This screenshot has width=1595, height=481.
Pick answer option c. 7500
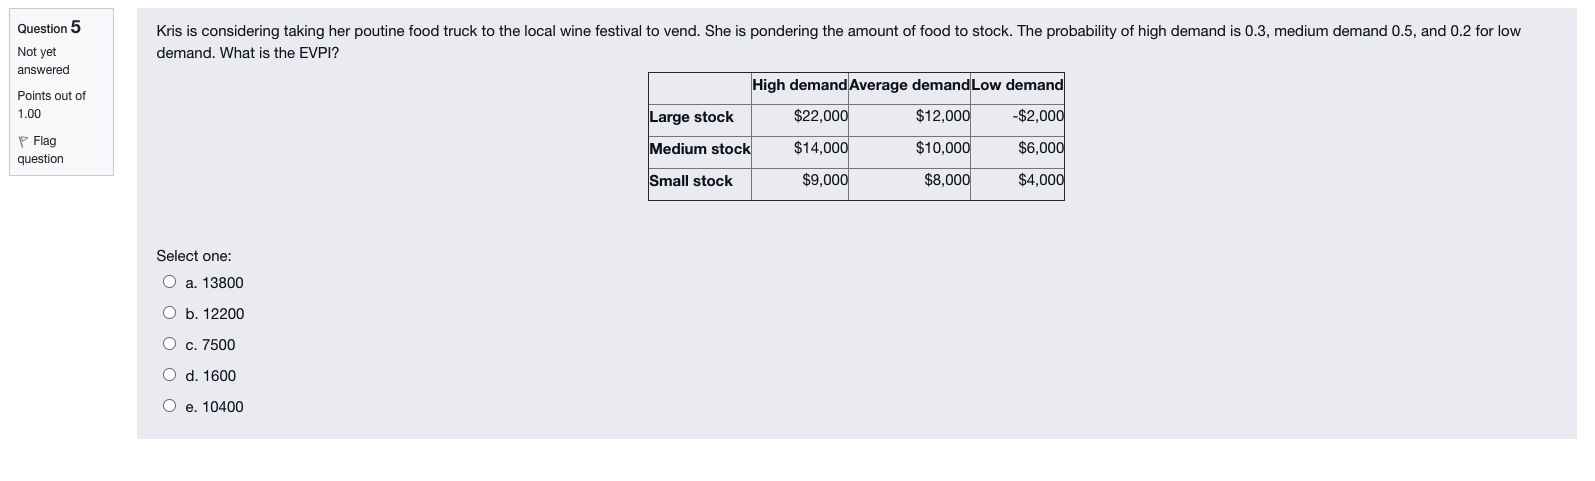click(170, 345)
